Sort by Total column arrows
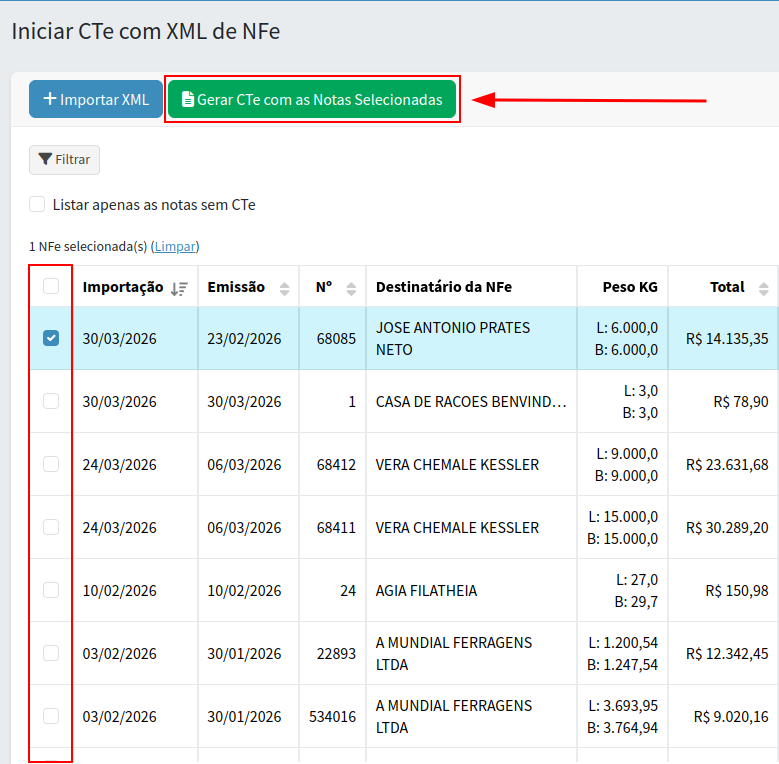Screen dimensions: 779x764 point(763,288)
